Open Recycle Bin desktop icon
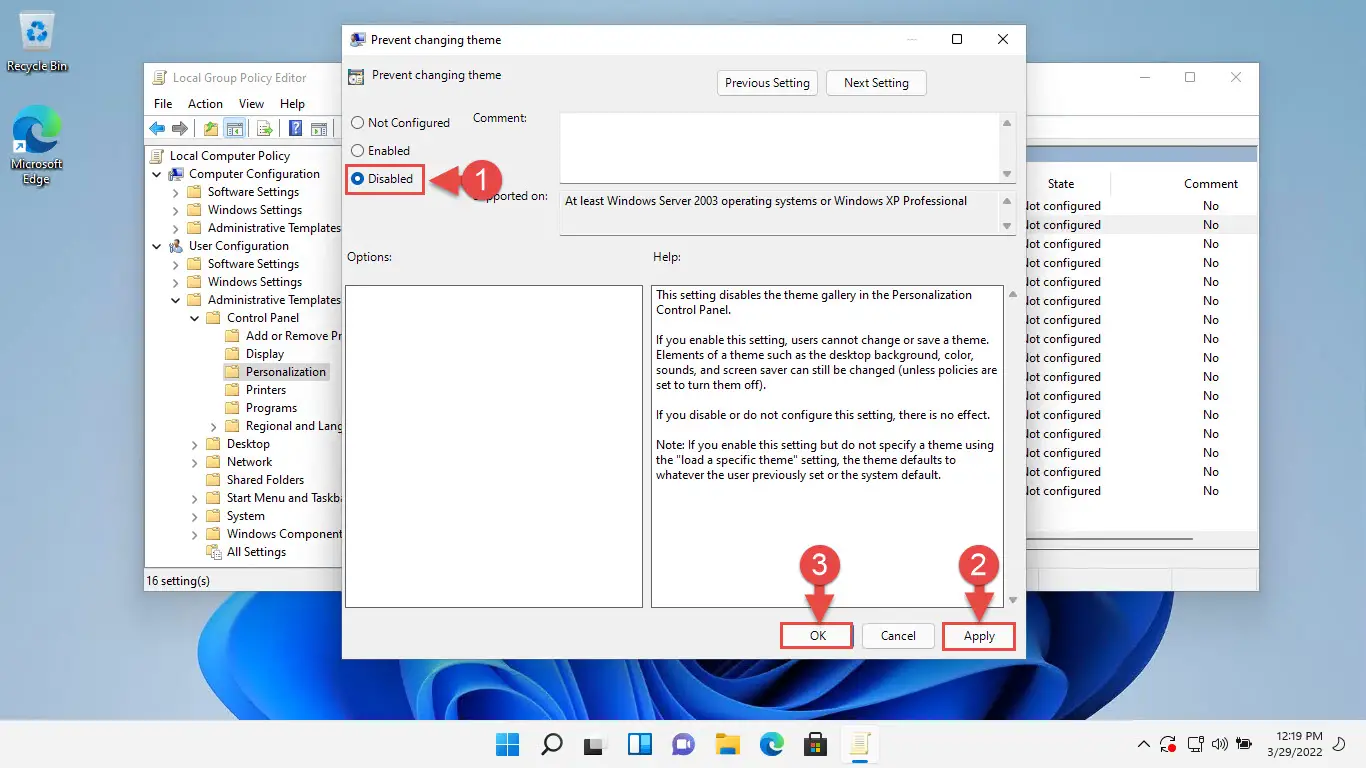1366x768 pixels. tap(37, 43)
